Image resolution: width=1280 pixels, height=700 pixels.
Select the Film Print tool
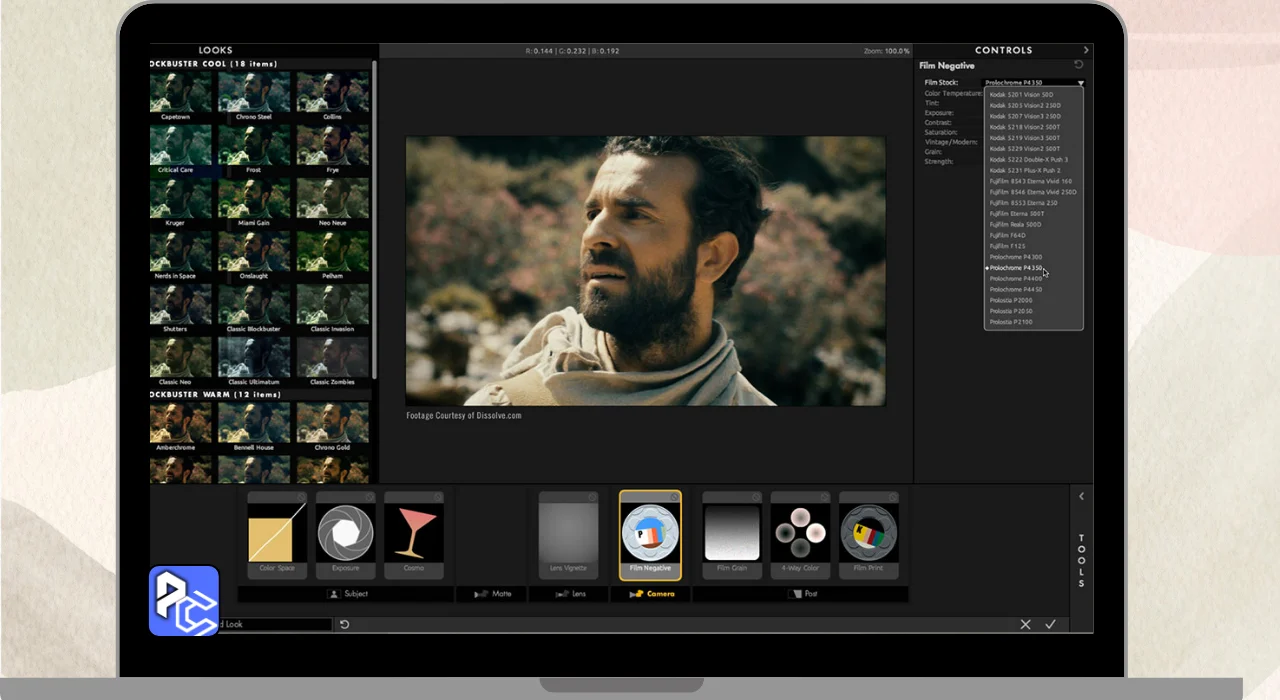(x=868, y=533)
